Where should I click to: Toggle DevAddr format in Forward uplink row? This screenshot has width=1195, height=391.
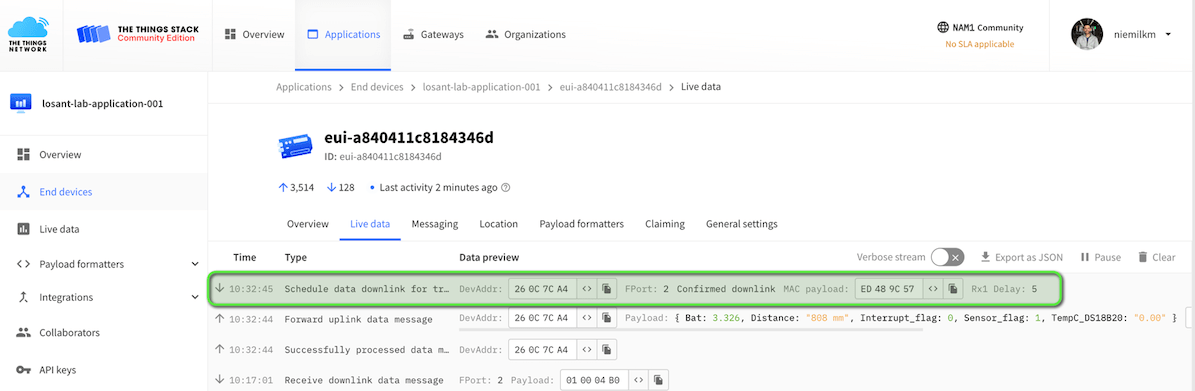pyautogui.click(x=587, y=319)
